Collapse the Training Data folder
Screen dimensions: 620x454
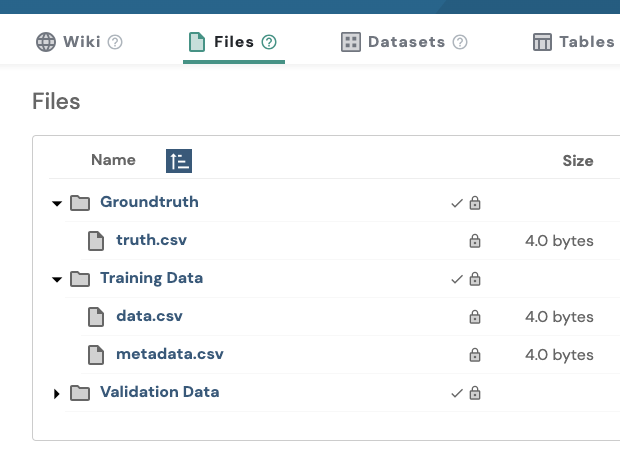(x=57, y=280)
